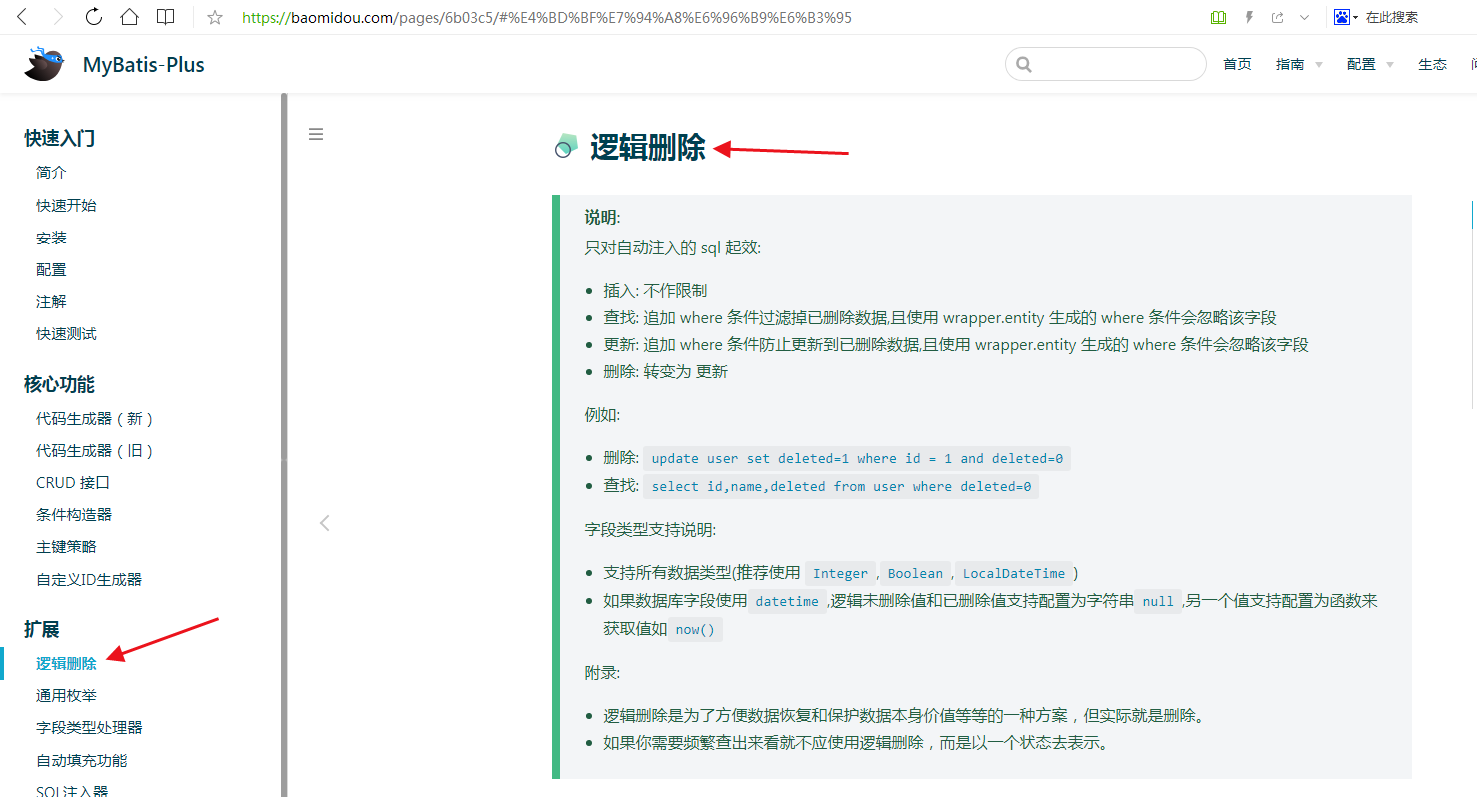Open 主键策略 in the sidebar
The height and width of the screenshot is (797, 1477).
coord(66,547)
